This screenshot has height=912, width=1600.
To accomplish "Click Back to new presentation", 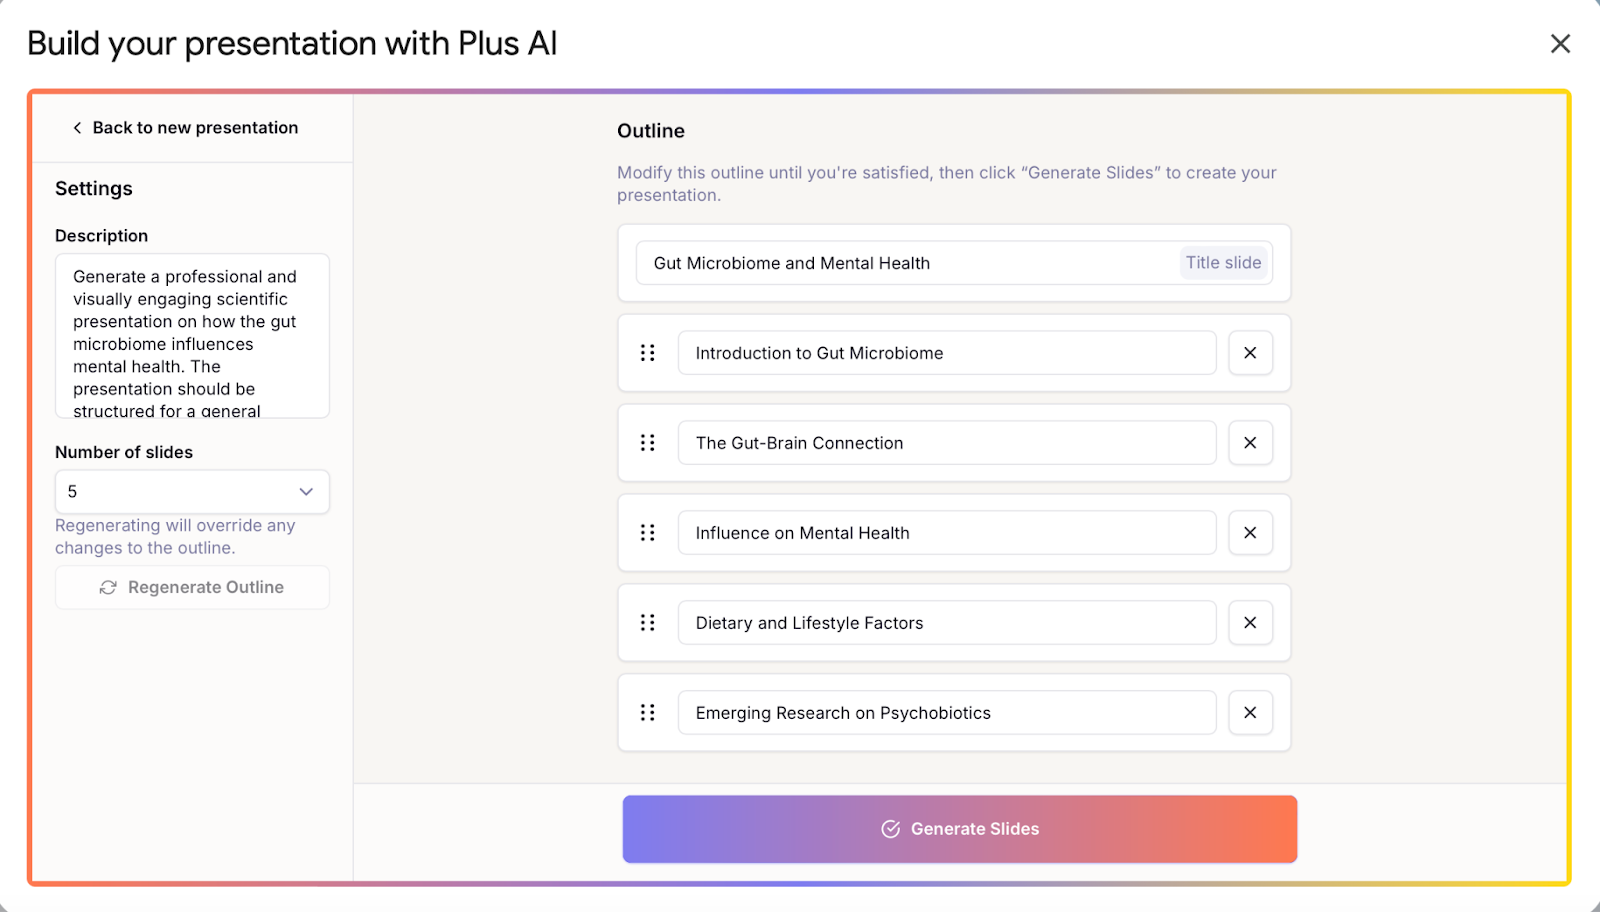I will [185, 128].
